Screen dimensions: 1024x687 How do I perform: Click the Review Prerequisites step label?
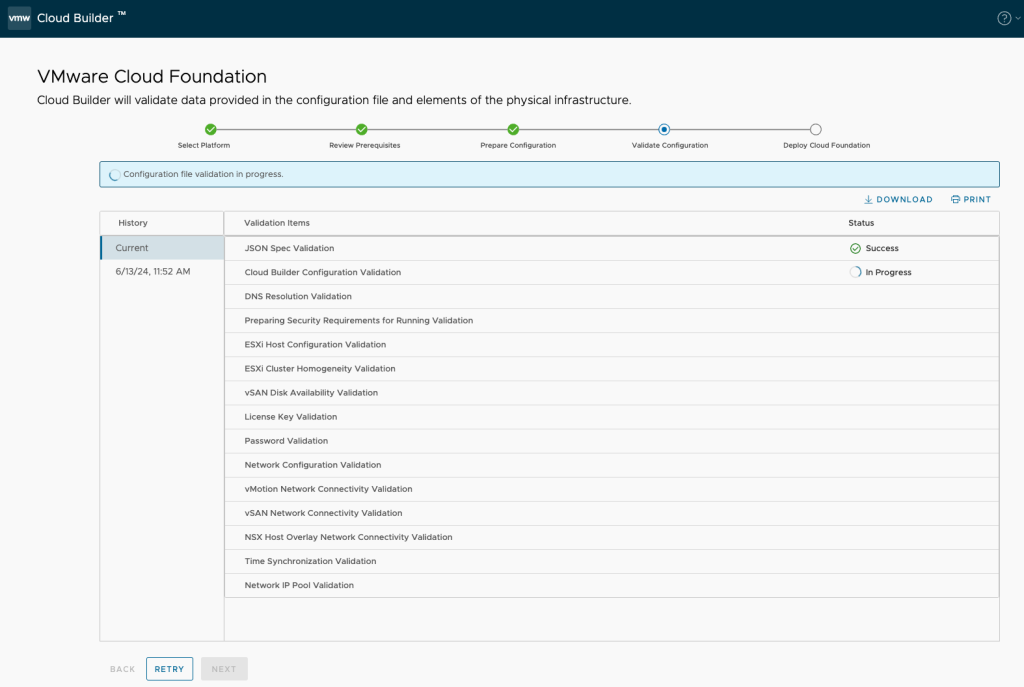[364, 146]
